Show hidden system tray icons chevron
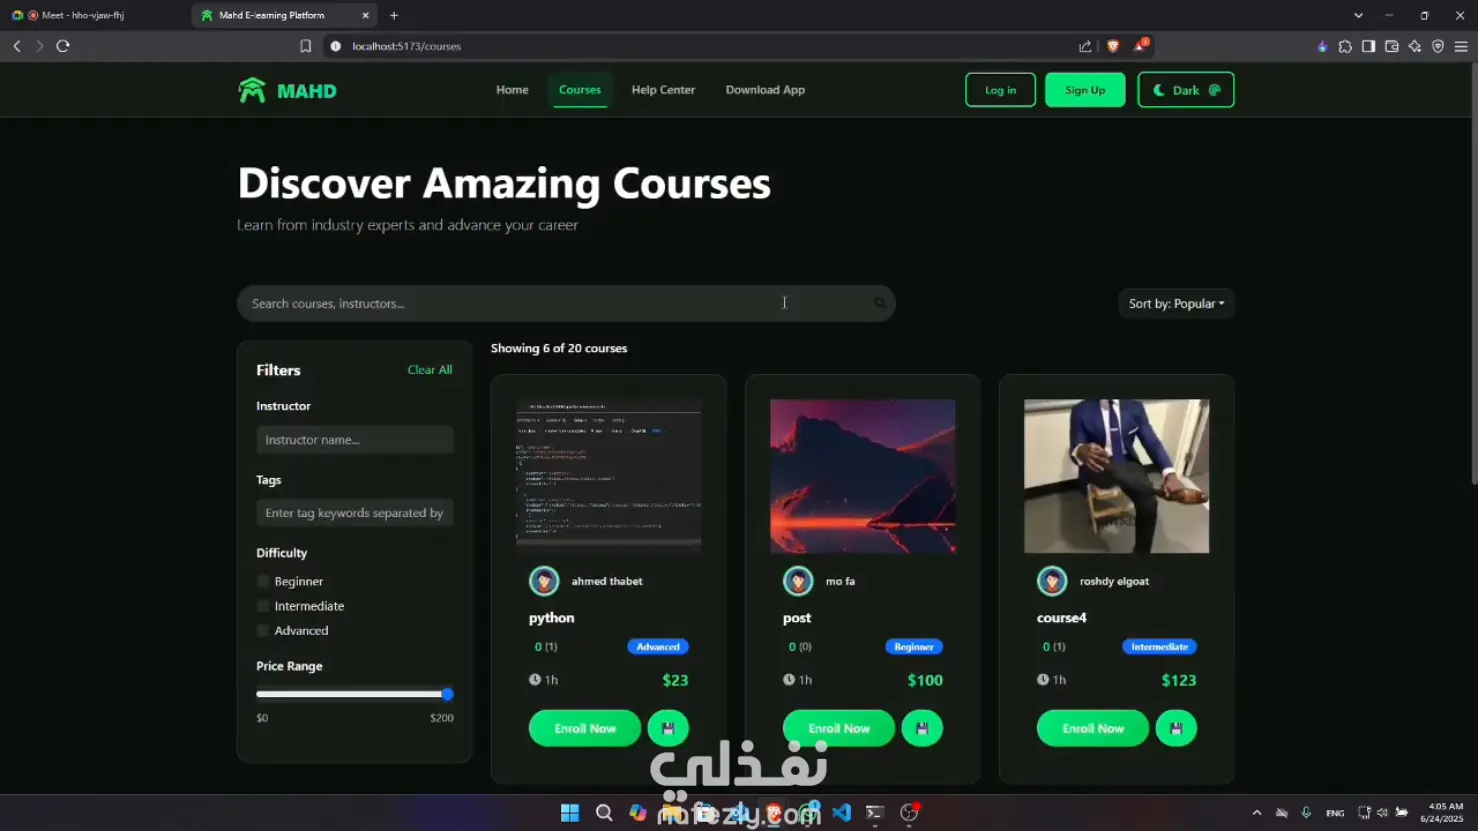The width and height of the screenshot is (1478, 831). (x=1257, y=813)
